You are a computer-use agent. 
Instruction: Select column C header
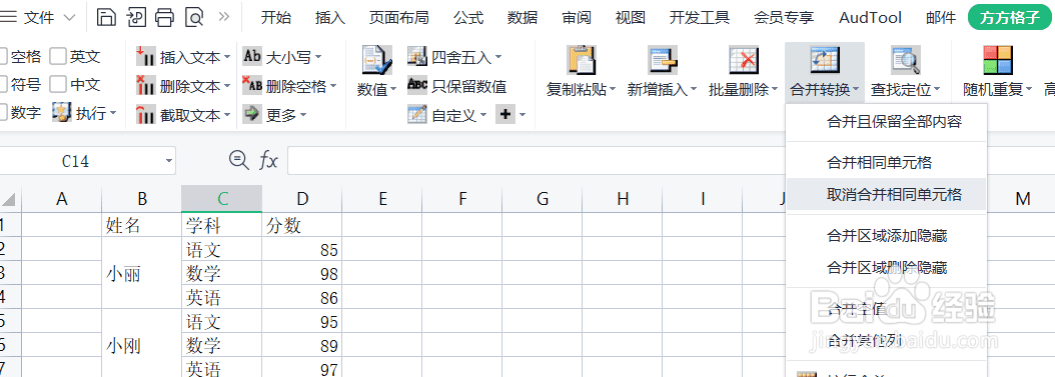pyautogui.click(x=221, y=199)
